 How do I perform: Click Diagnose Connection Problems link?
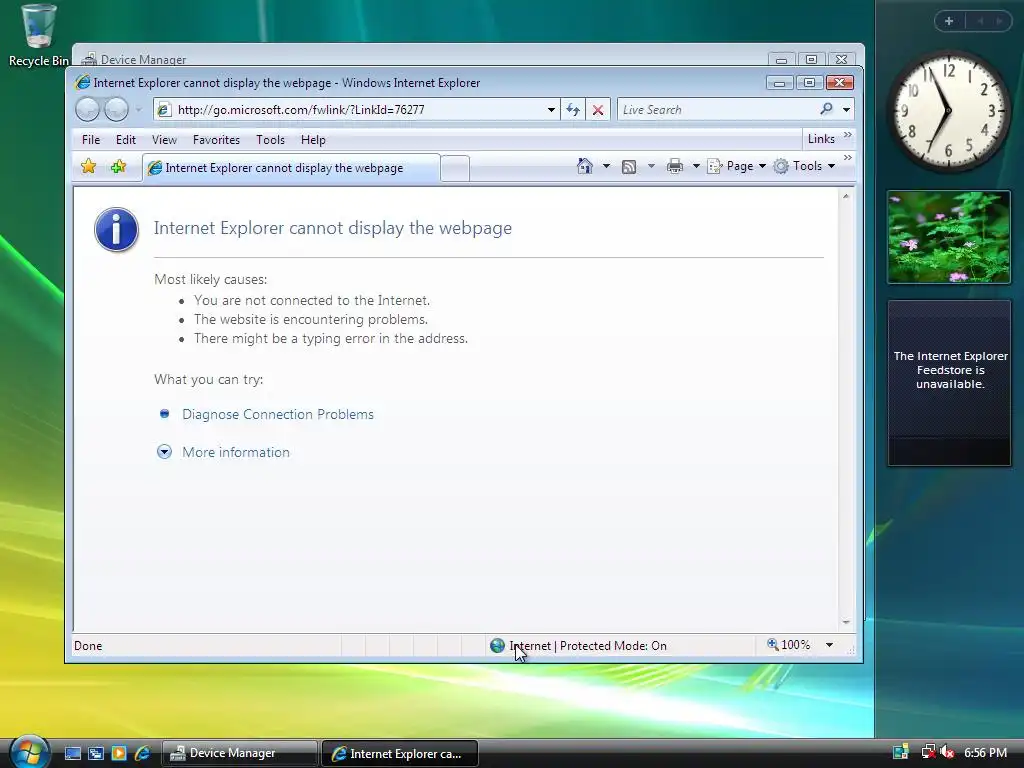pos(278,414)
